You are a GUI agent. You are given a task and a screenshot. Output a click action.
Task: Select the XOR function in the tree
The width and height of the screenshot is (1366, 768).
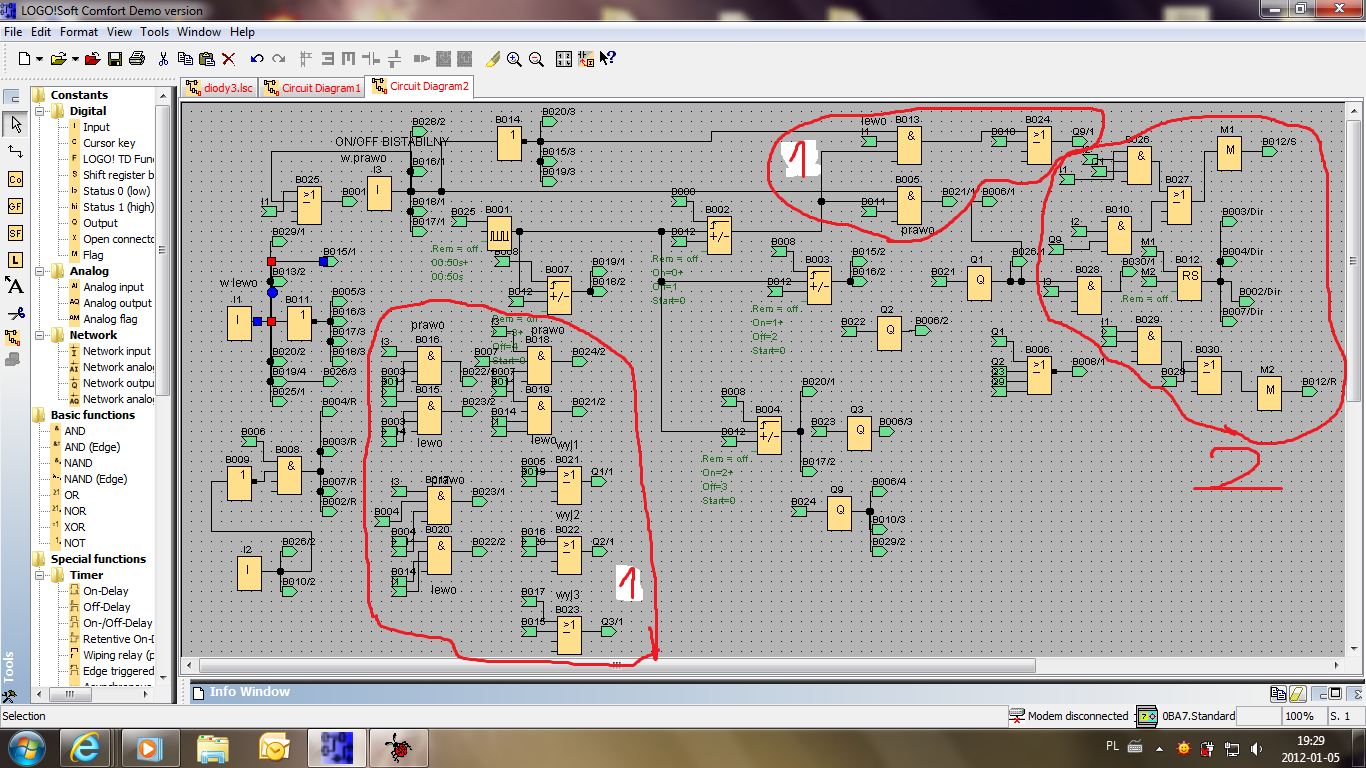[74, 527]
